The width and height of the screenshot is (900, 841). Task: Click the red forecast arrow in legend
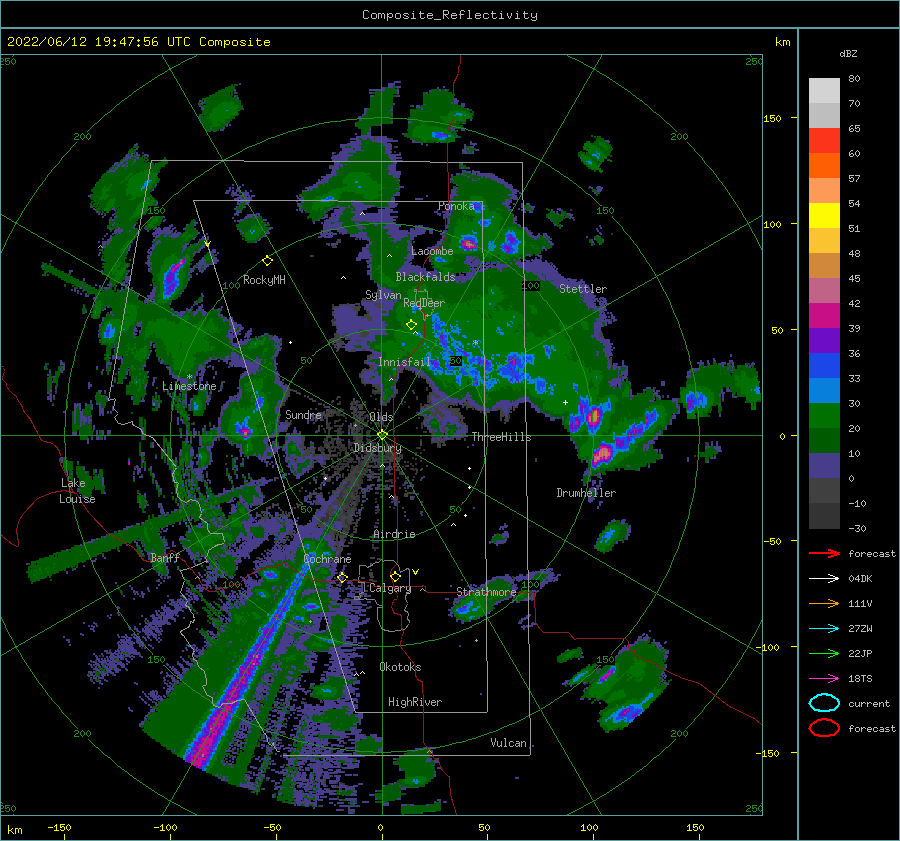click(824, 553)
